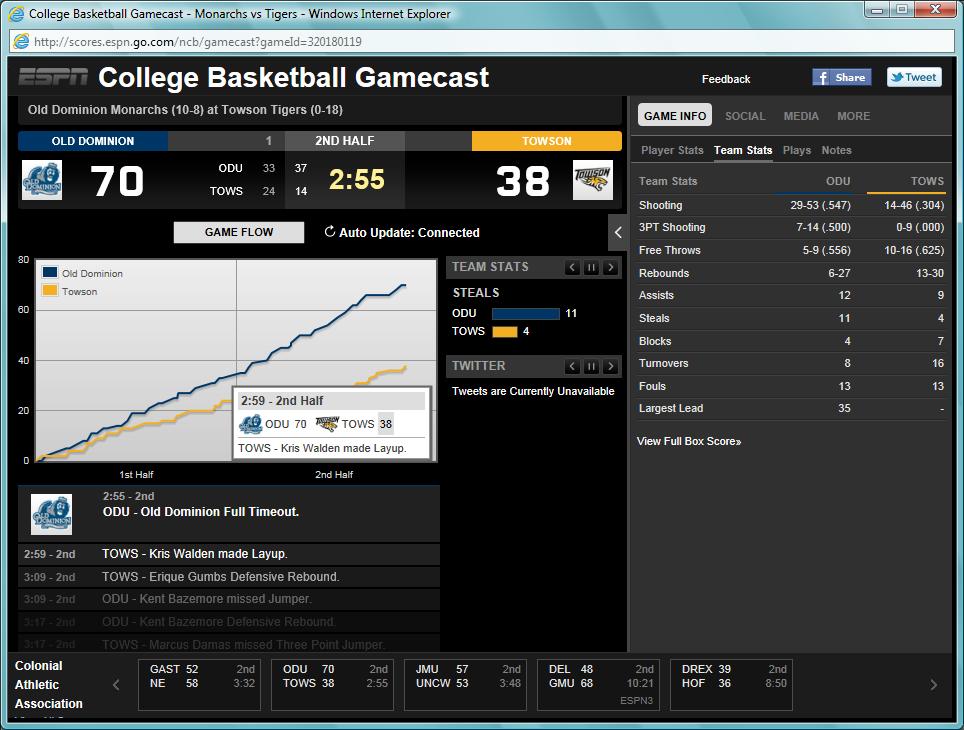The image size is (964, 730).
Task: Switch to the MEDIA tab
Action: 801,116
